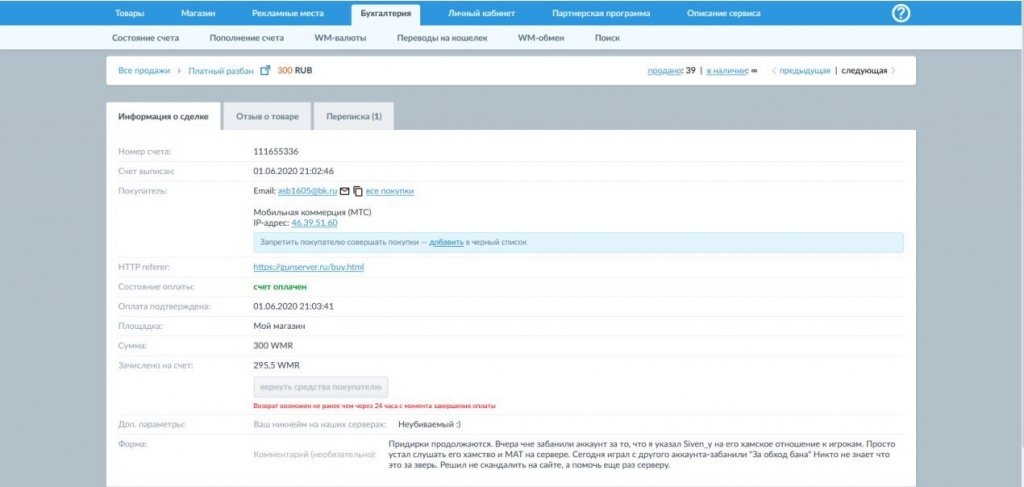Open the 'Товары' top menu item
This screenshot has width=1024, height=487.
point(129,14)
